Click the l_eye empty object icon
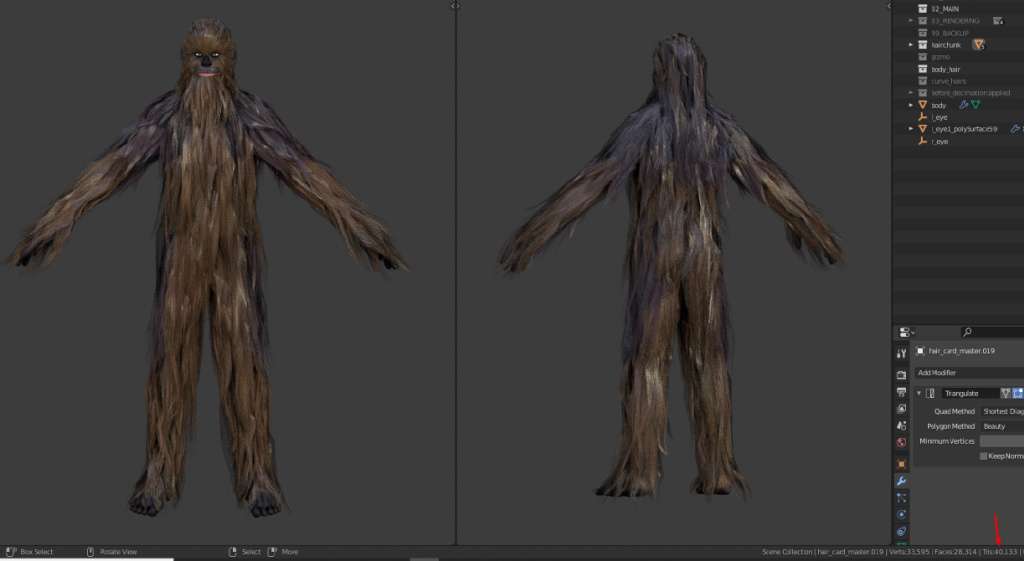 pyautogui.click(x=923, y=117)
